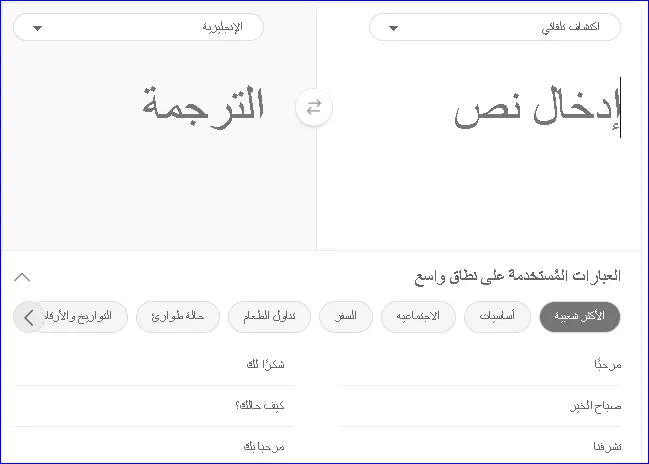Open the auto-detect source language dropdown
Screen dimensions: 649x464
[495, 27]
